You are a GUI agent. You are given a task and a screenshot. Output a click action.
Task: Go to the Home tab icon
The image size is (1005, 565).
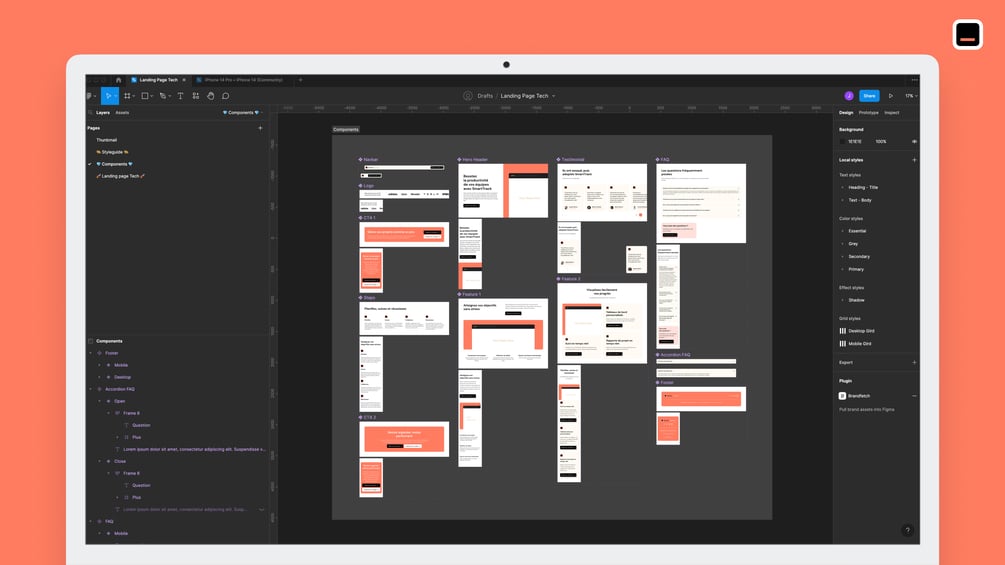tap(119, 80)
